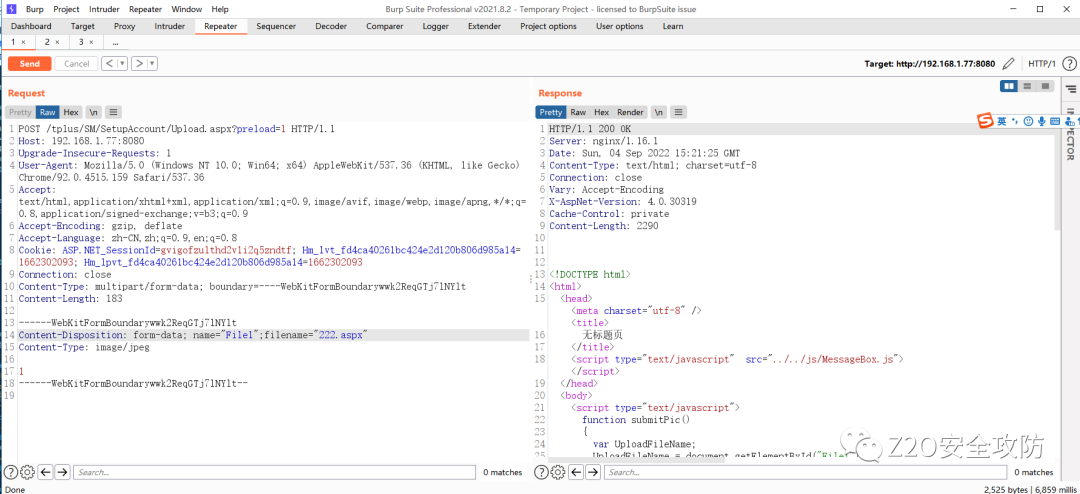Toggle non-printable characters in Request pane

(94, 112)
